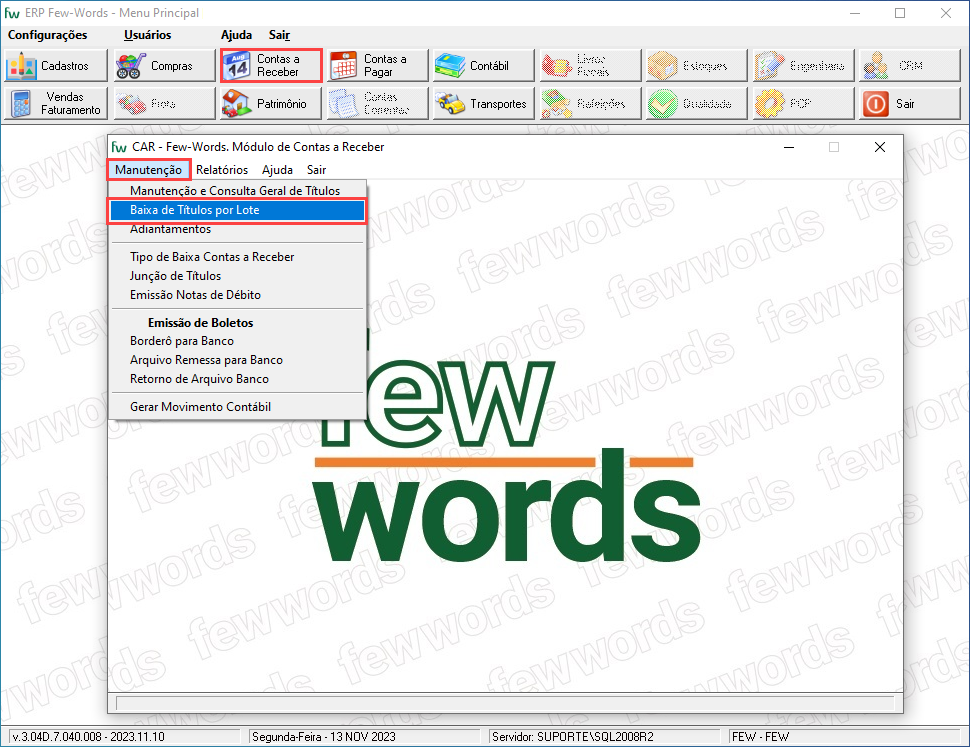Click the fw icon in the ERP Few-Words title bar
Image resolution: width=970 pixels, height=747 pixels.
(12, 13)
